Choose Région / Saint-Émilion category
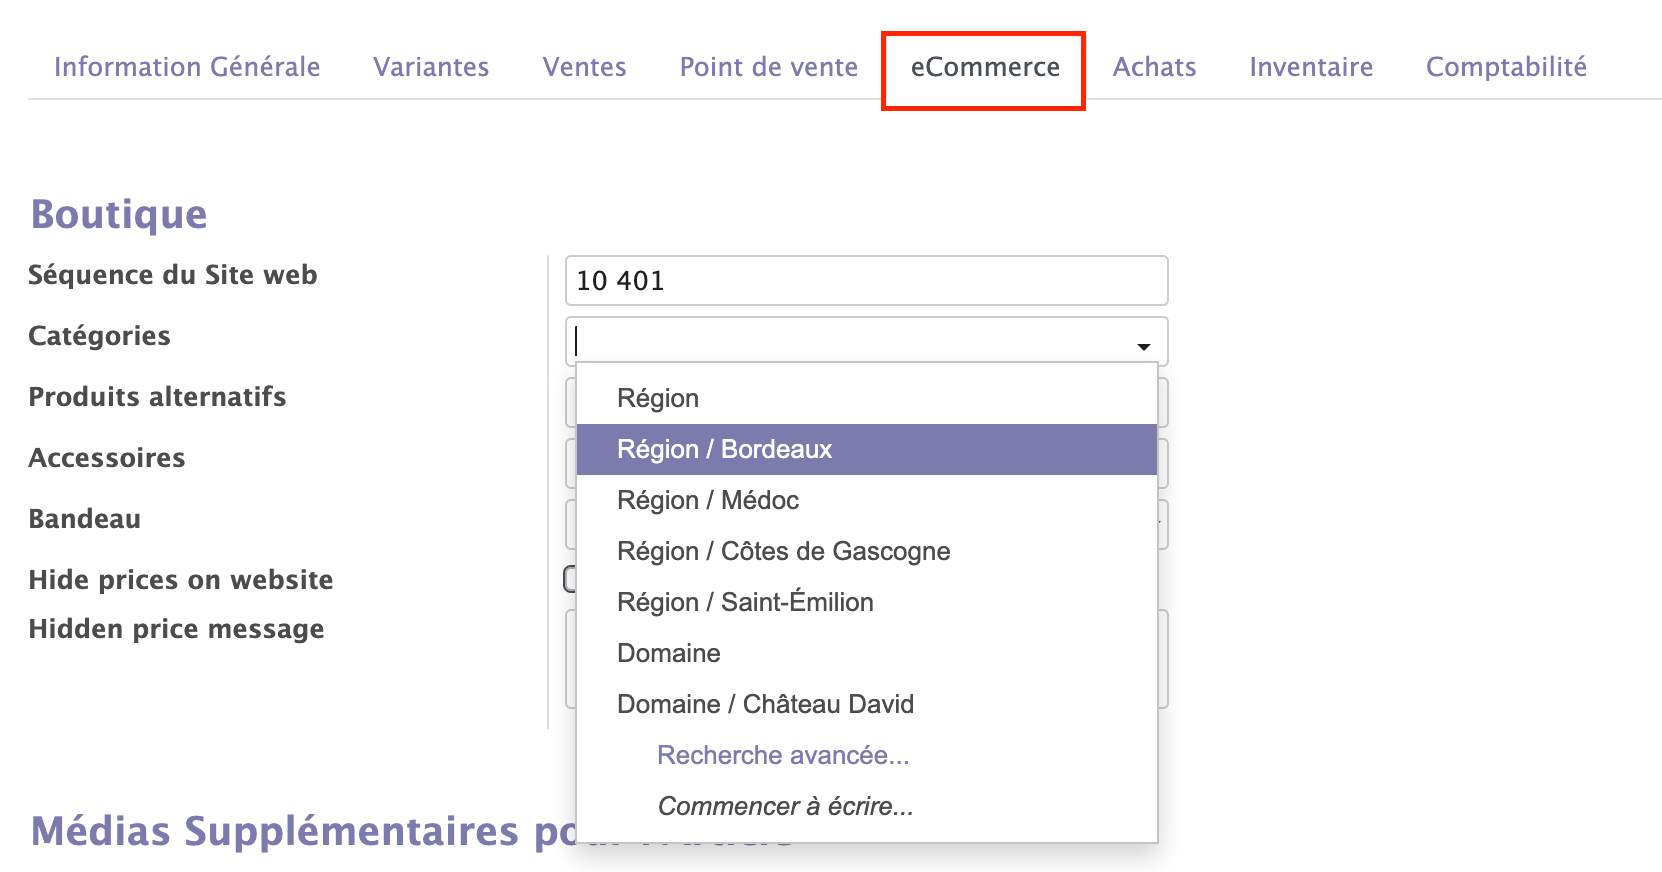The image size is (1662, 872). click(745, 602)
